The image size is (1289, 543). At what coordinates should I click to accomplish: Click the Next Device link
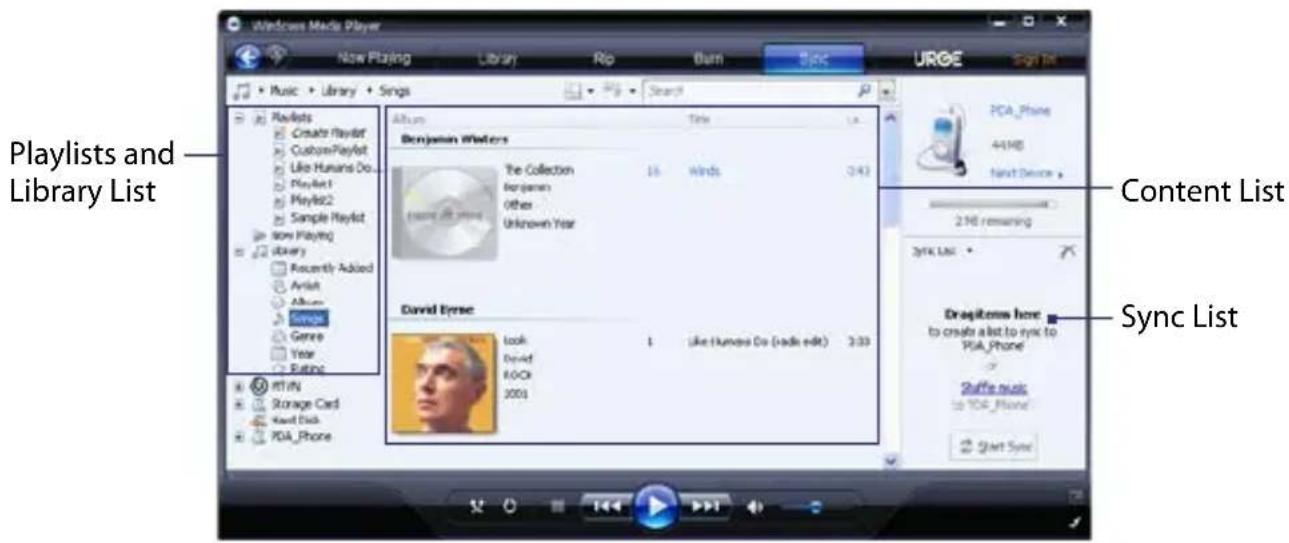(x=1025, y=173)
